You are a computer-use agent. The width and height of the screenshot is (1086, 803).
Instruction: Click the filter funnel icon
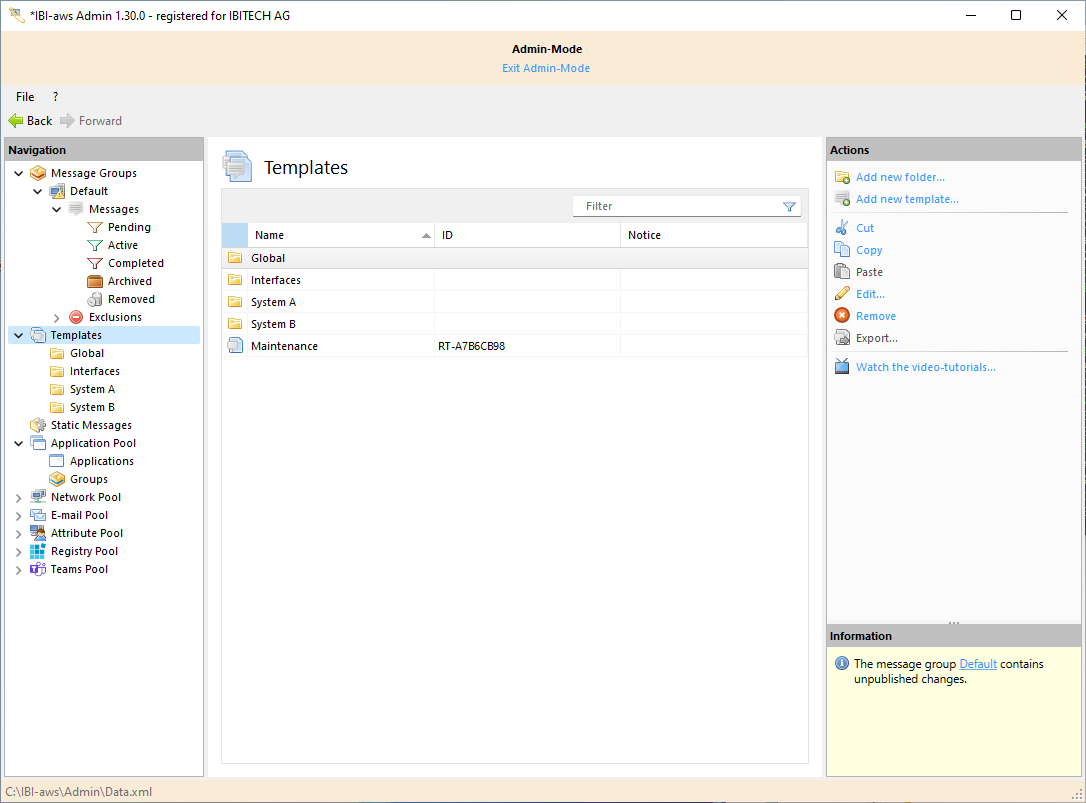[789, 207]
